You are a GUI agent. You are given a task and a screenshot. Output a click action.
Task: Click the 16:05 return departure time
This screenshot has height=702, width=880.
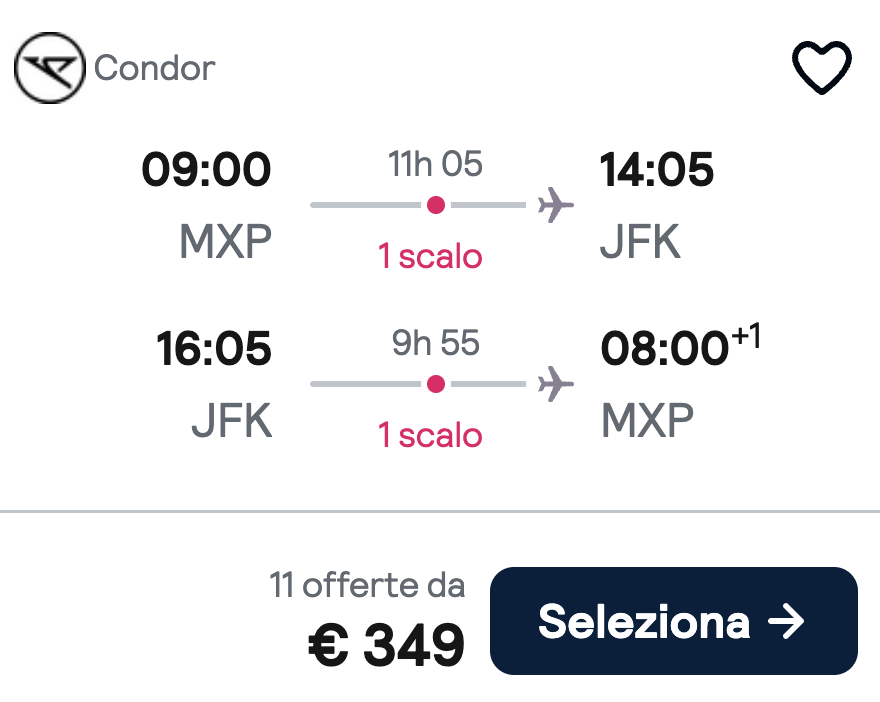(214, 348)
